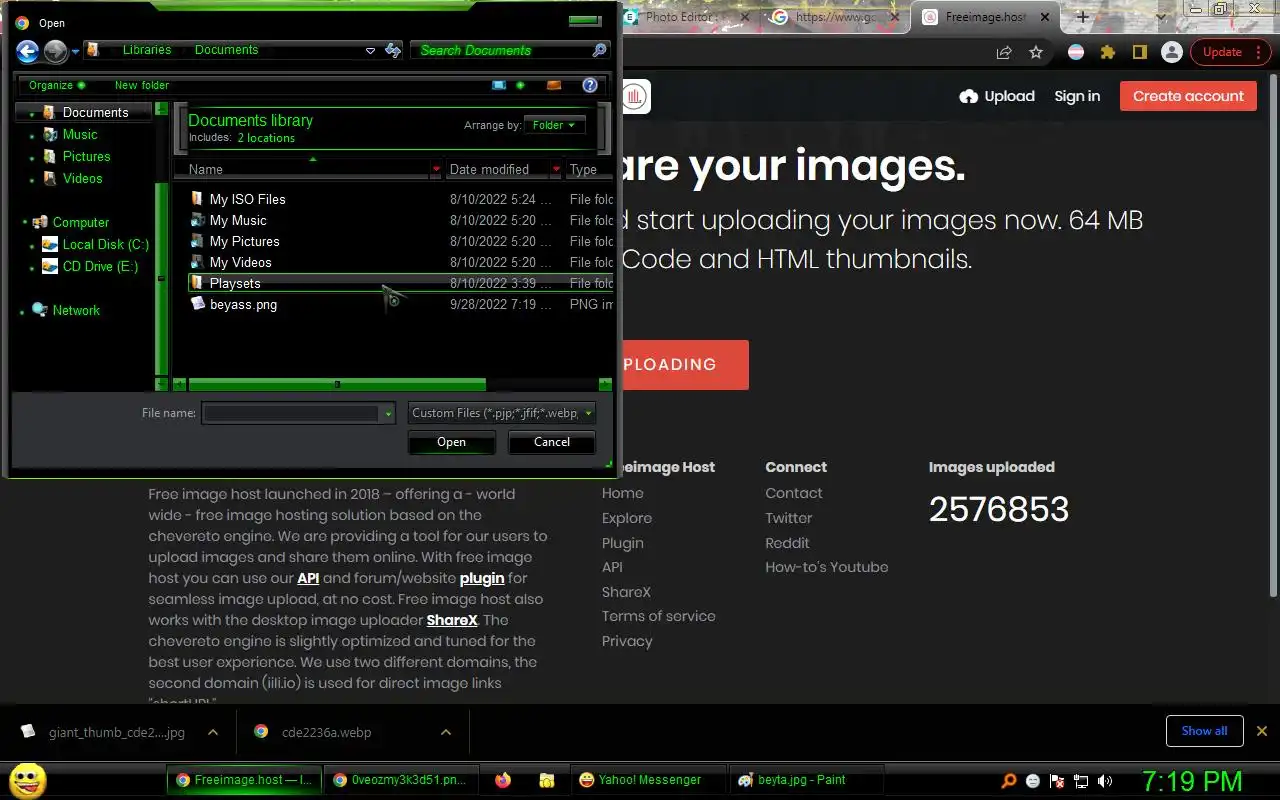Bookmark this page with the star icon

pyautogui.click(x=1036, y=52)
